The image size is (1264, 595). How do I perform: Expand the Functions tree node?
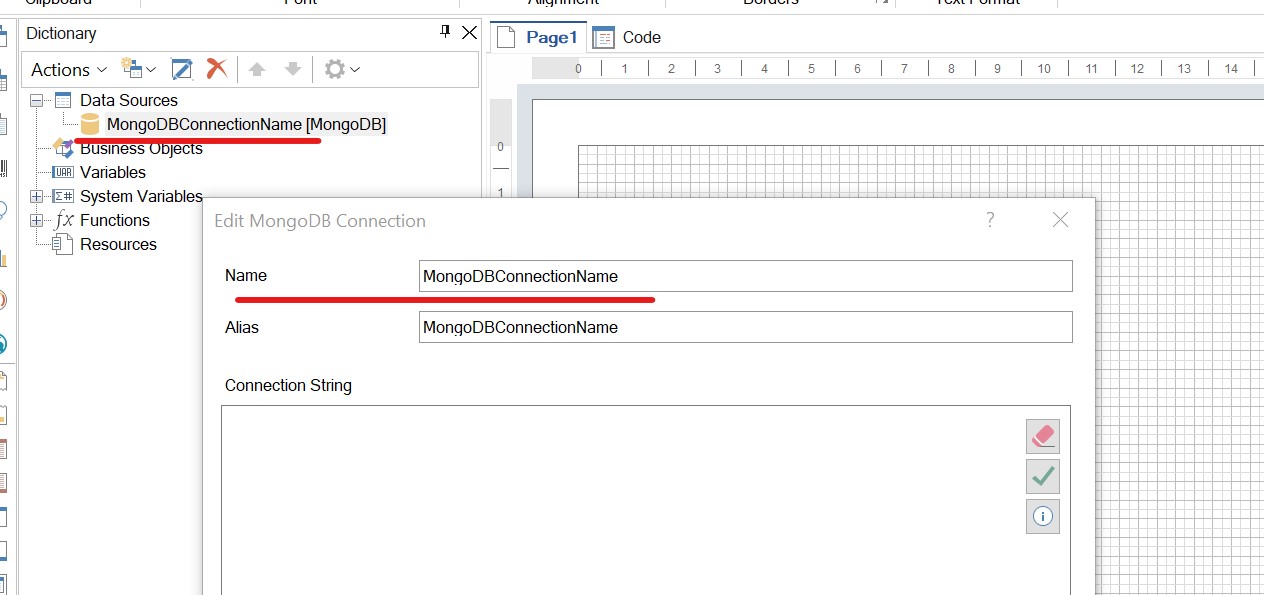pyautogui.click(x=37, y=220)
